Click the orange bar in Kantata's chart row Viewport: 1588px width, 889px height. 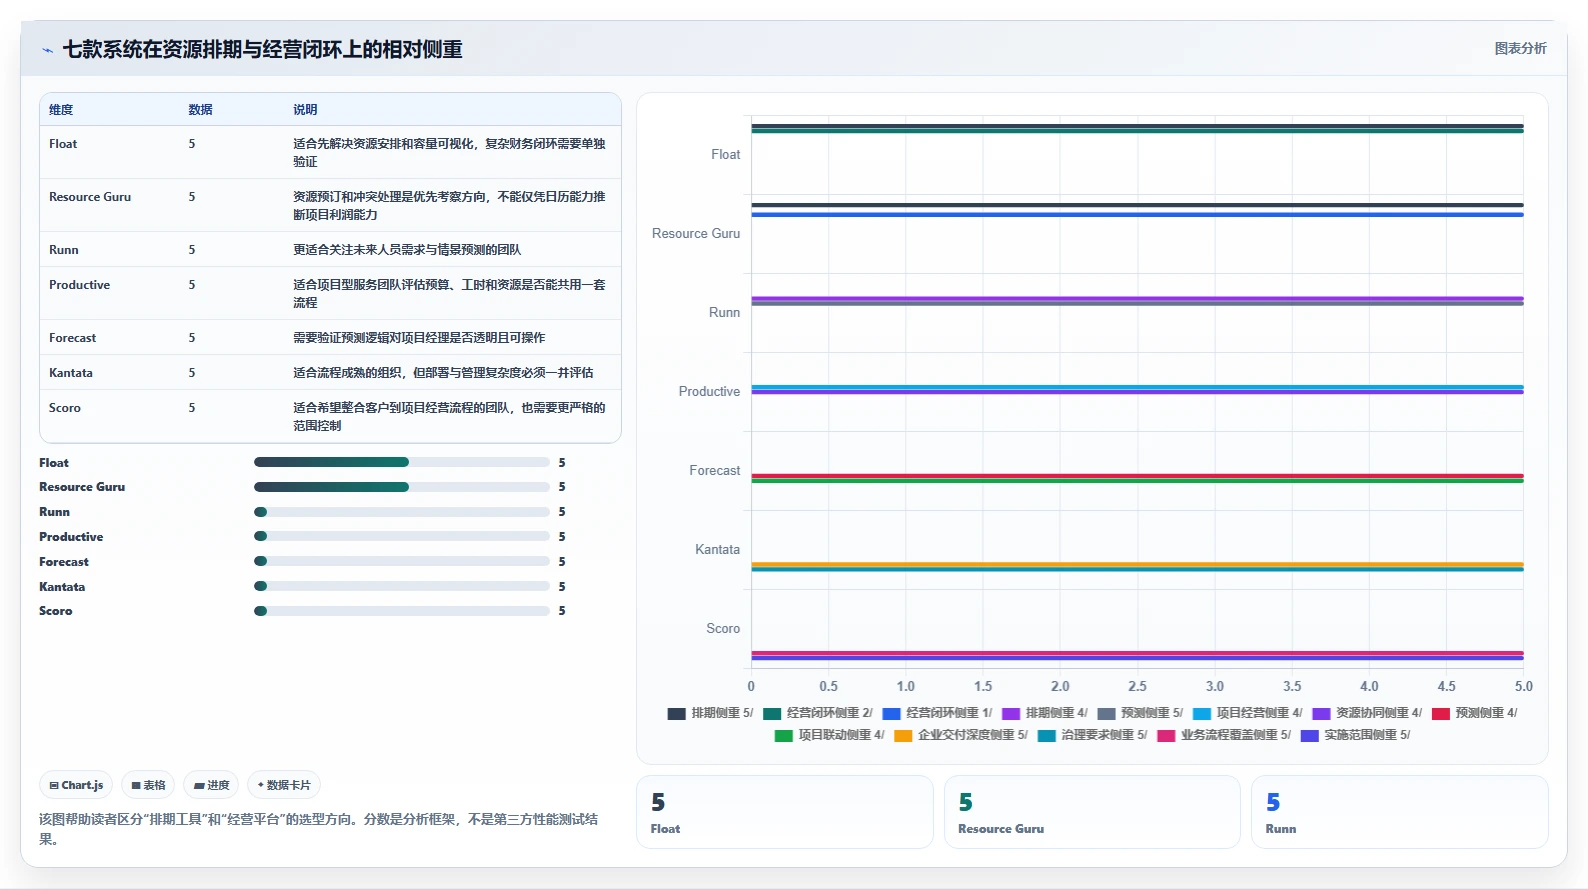pyautogui.click(x=1137, y=564)
